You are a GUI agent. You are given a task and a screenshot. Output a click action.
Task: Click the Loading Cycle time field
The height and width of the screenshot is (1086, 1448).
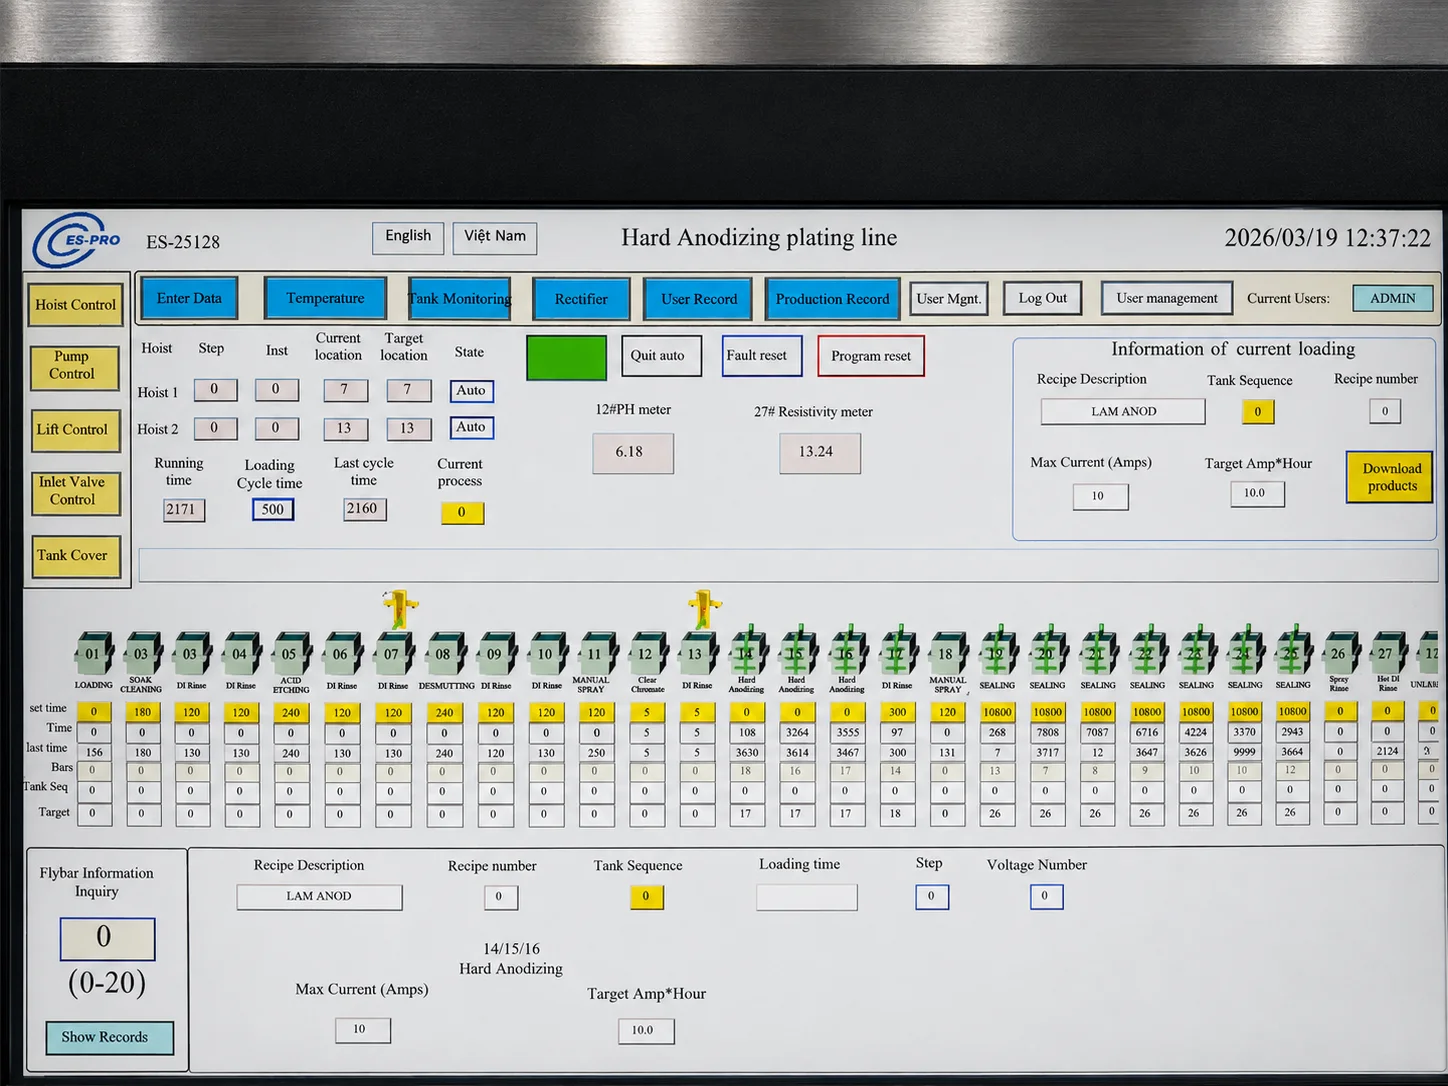tap(272, 510)
